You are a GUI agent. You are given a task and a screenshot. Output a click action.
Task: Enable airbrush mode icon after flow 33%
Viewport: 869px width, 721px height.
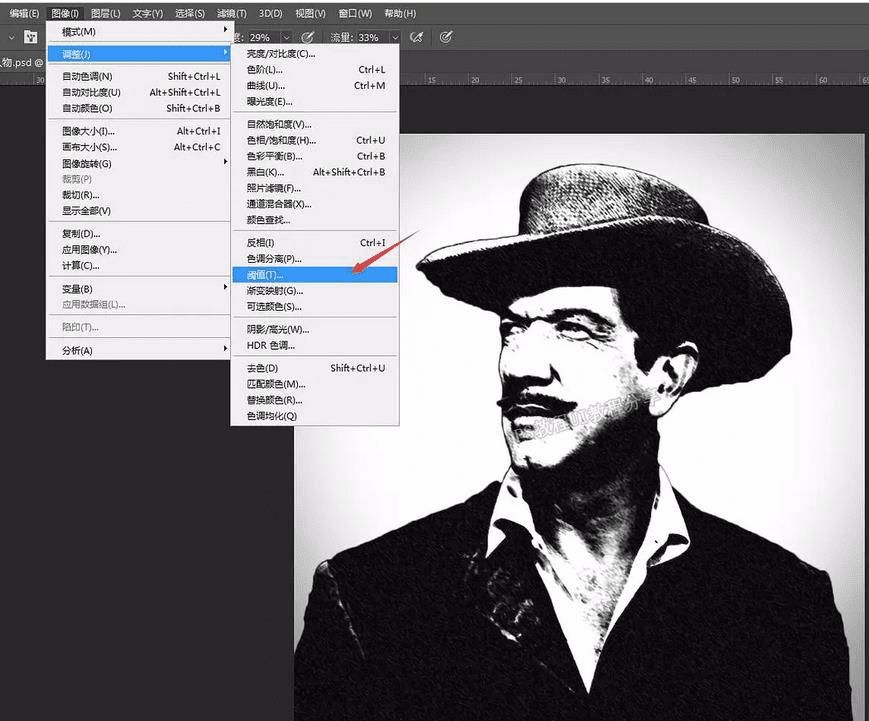(x=416, y=37)
